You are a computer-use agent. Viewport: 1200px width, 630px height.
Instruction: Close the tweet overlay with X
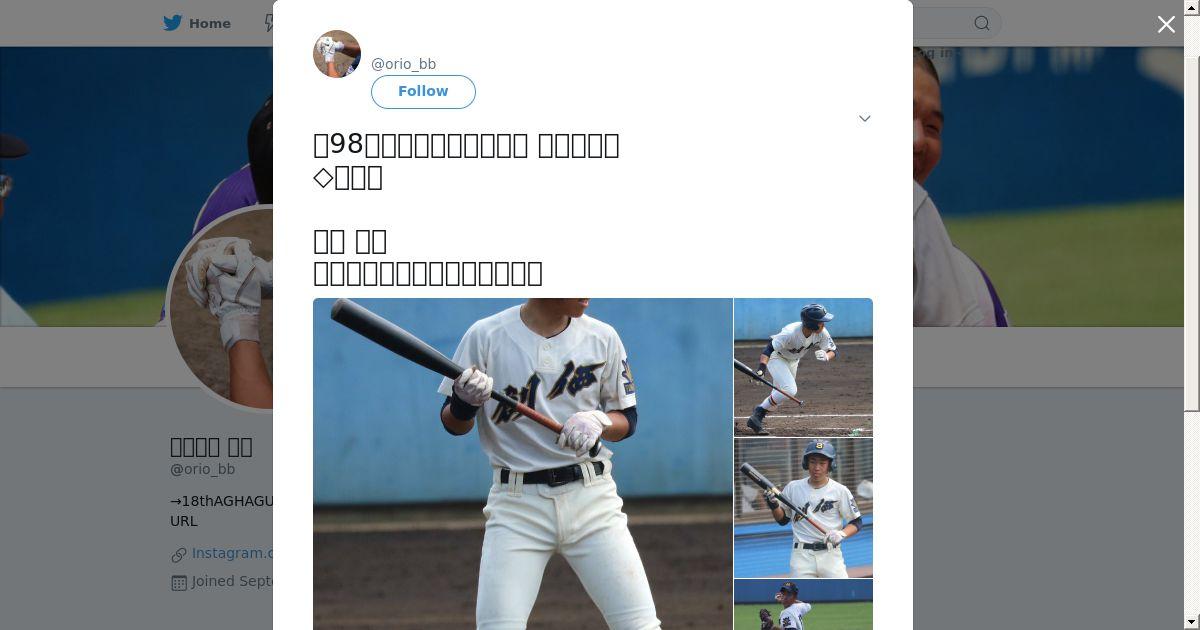point(1166,25)
